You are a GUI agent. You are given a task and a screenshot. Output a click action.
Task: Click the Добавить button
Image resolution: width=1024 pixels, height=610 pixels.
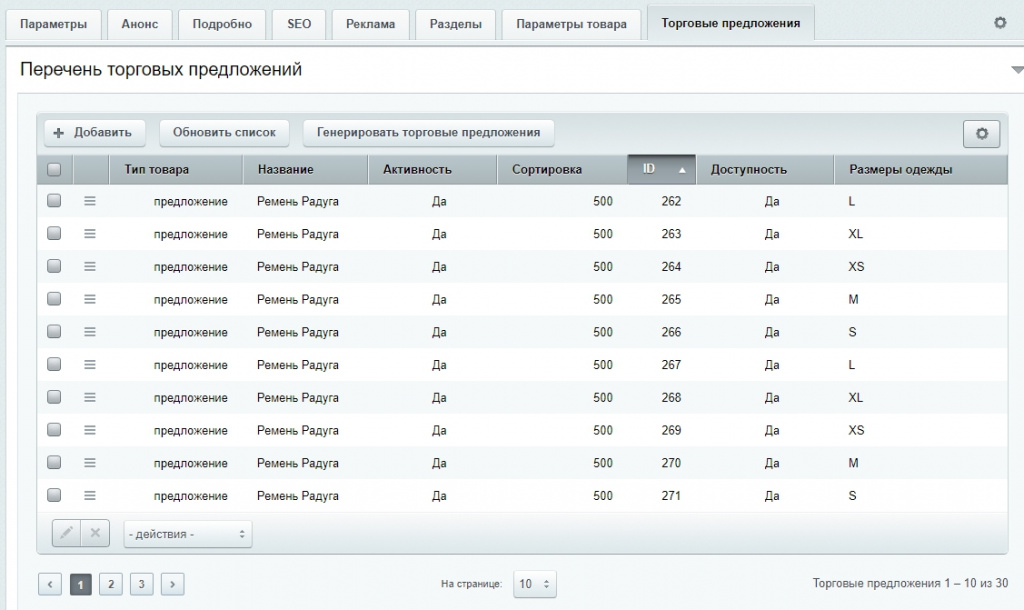tap(94, 133)
